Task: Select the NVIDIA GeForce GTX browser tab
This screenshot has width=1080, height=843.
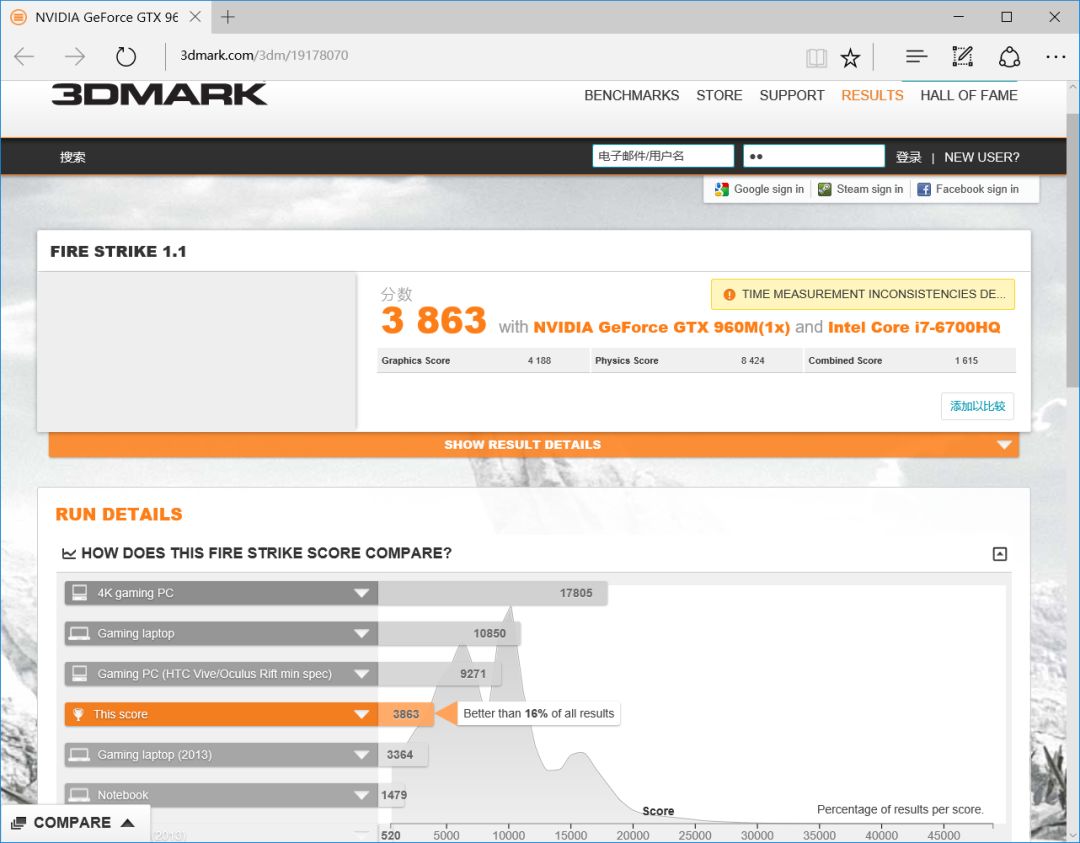Action: point(107,17)
